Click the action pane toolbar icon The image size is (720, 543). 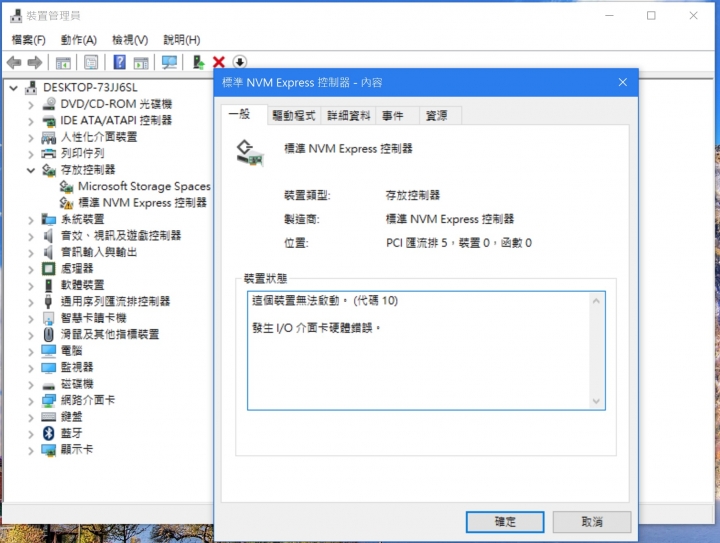141,62
